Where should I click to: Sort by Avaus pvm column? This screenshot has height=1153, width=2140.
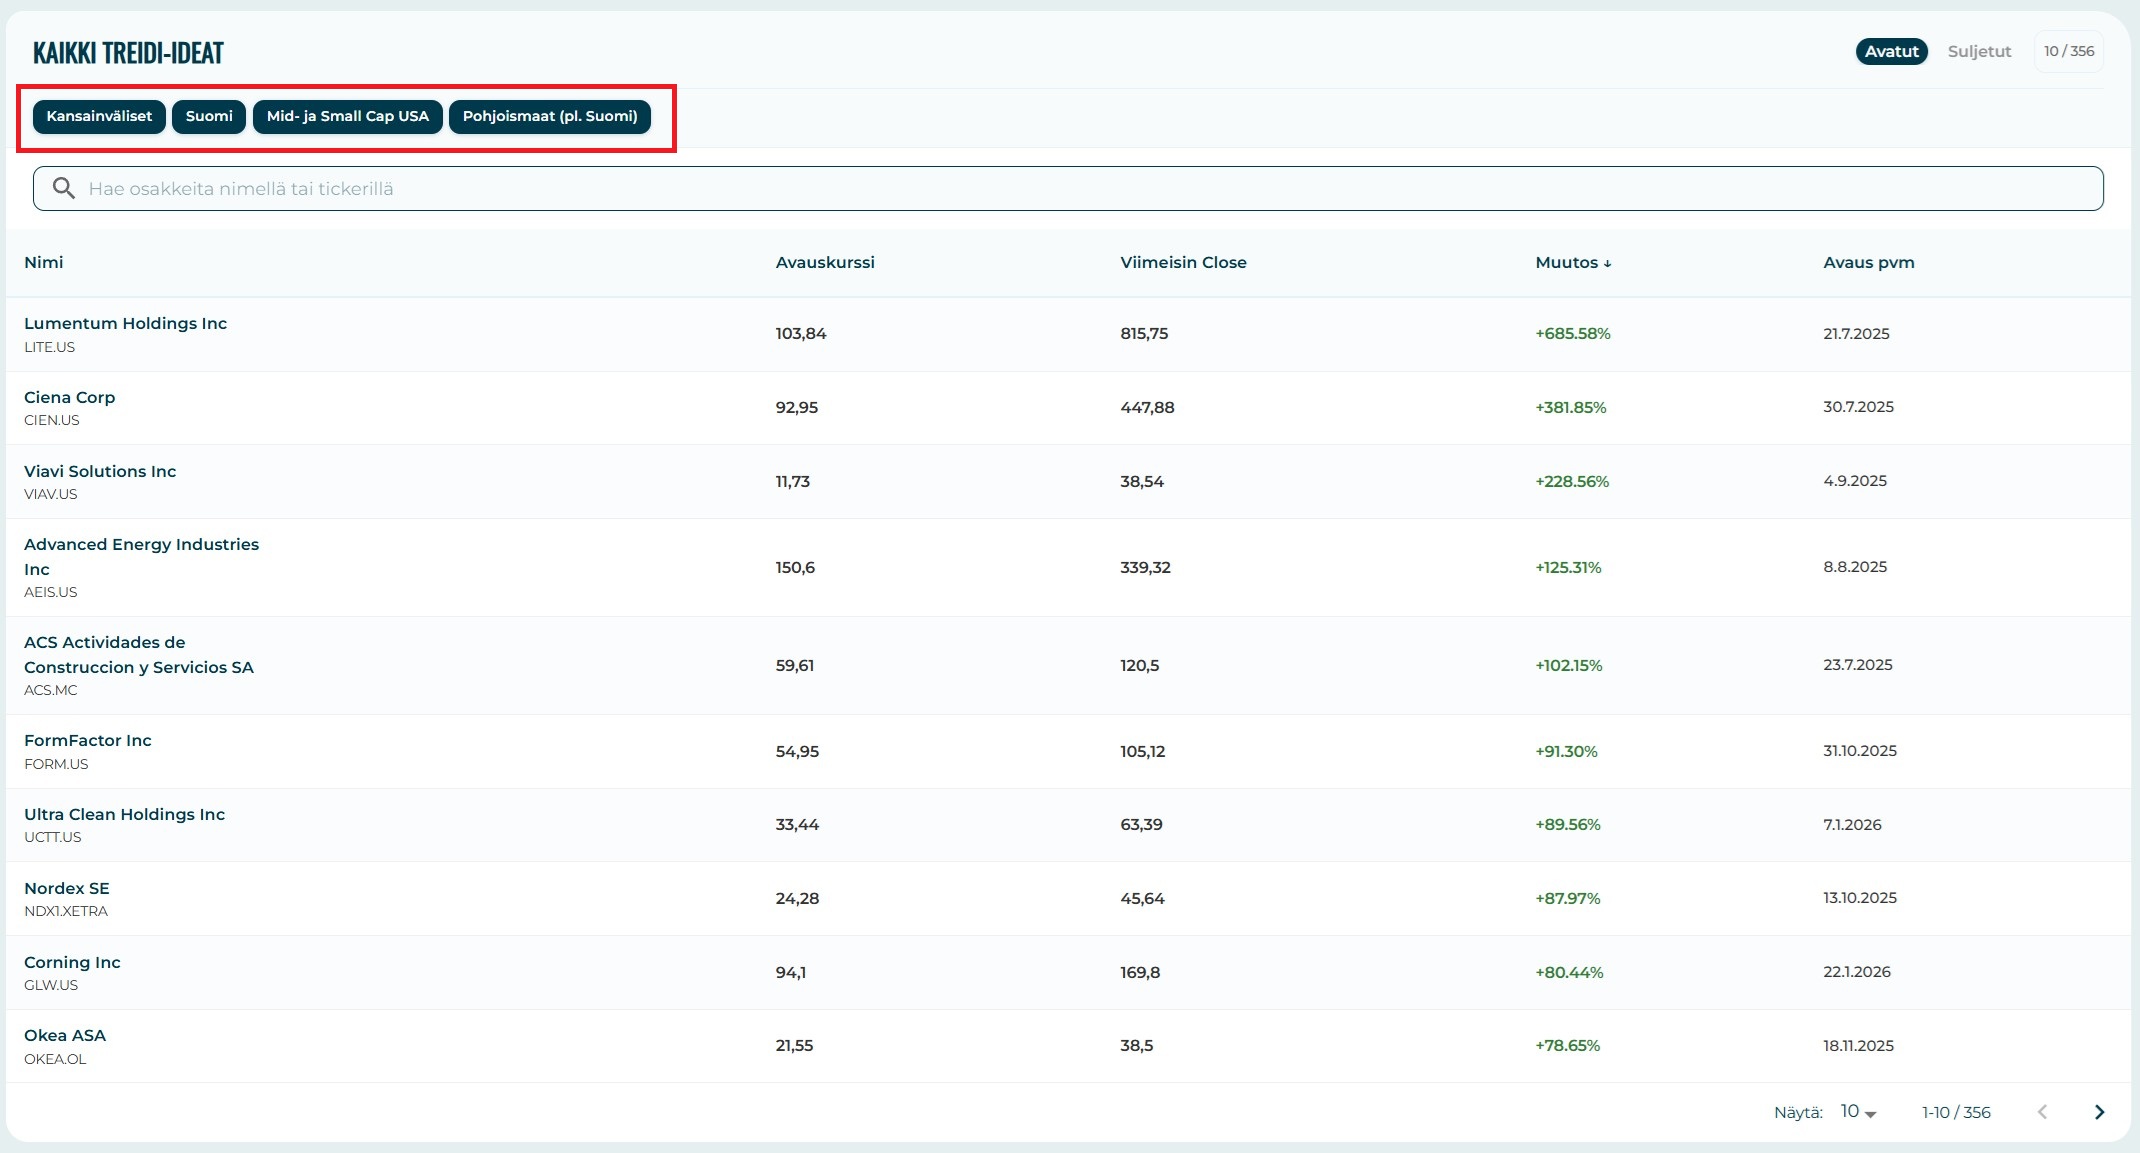[x=1868, y=262]
